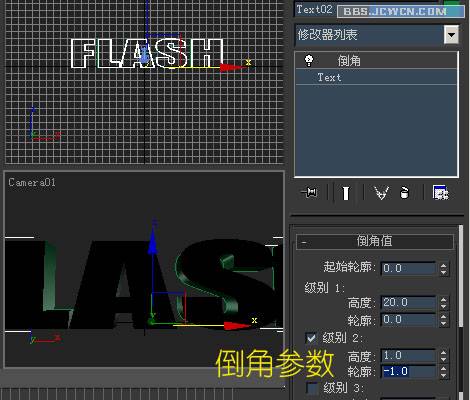Click the command panel vertical scrollbar
This screenshot has height=400, width=470.
461,277
